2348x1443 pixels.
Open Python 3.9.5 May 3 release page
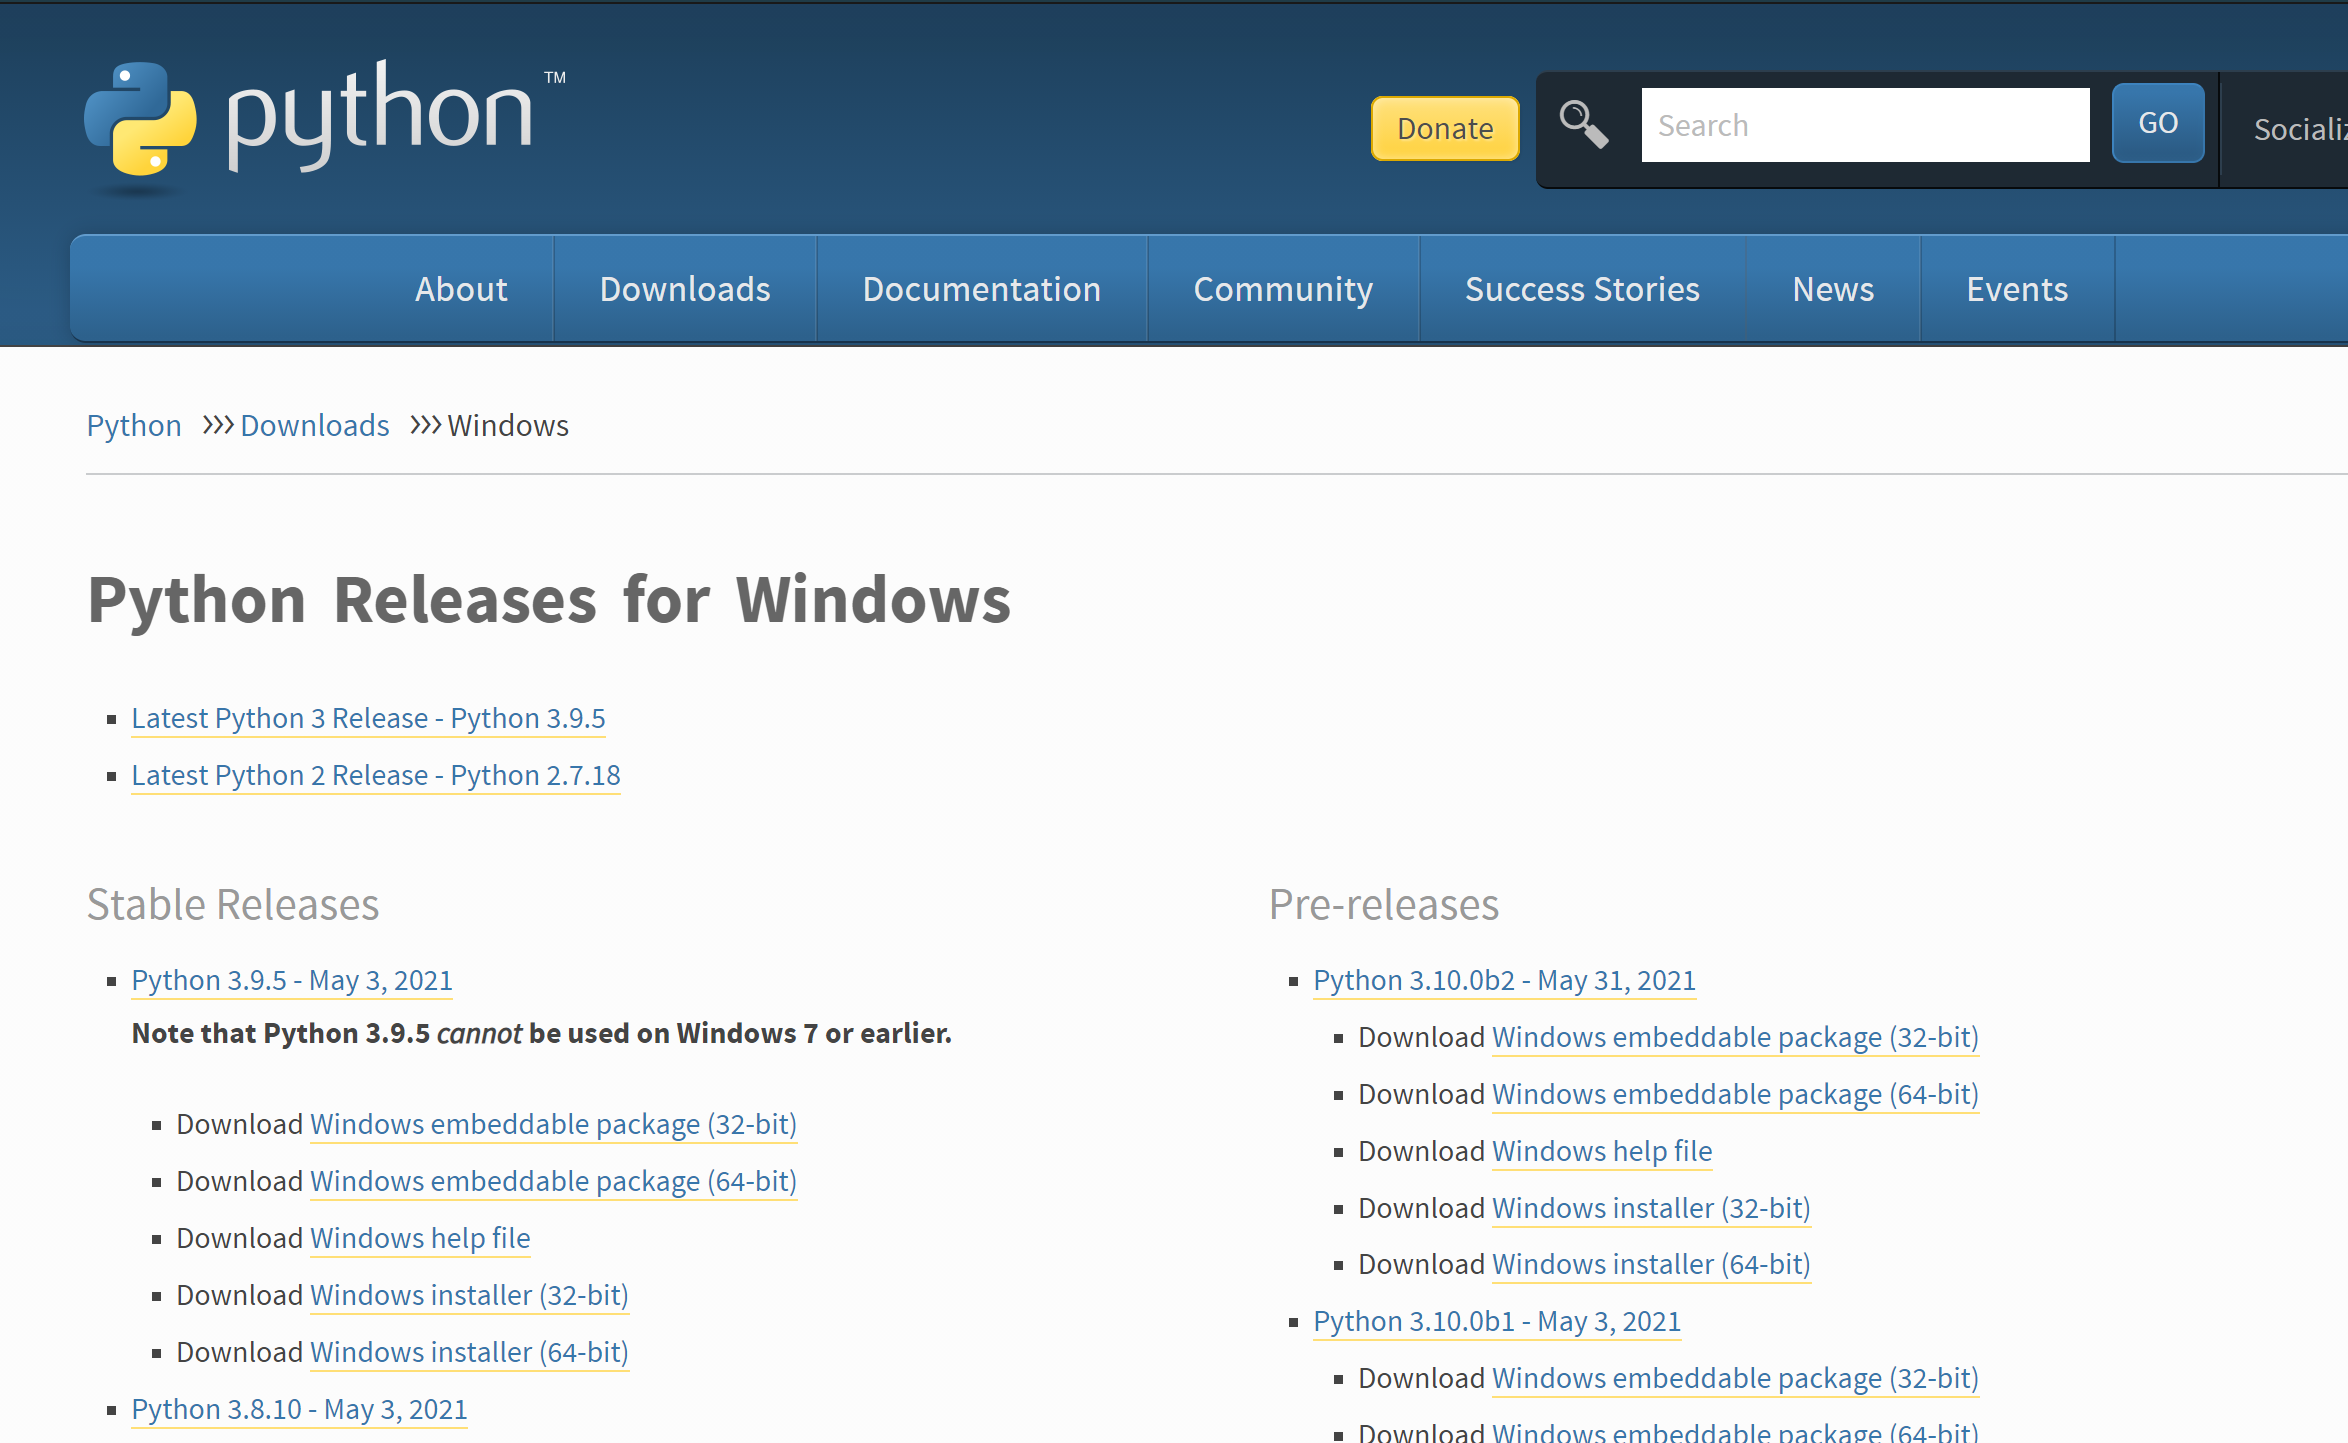(292, 980)
